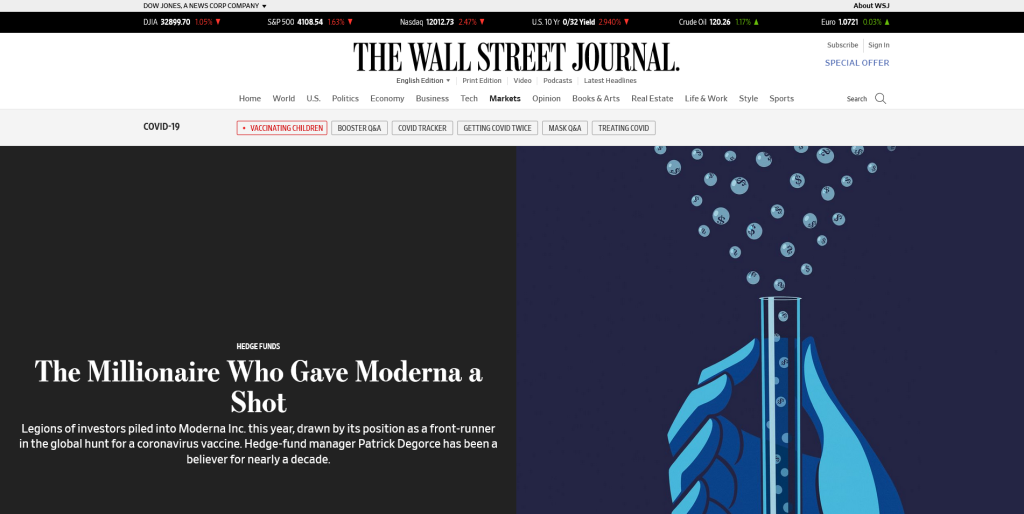Click the Vaccinating Children button
The height and width of the screenshot is (514, 1024).
(x=282, y=128)
